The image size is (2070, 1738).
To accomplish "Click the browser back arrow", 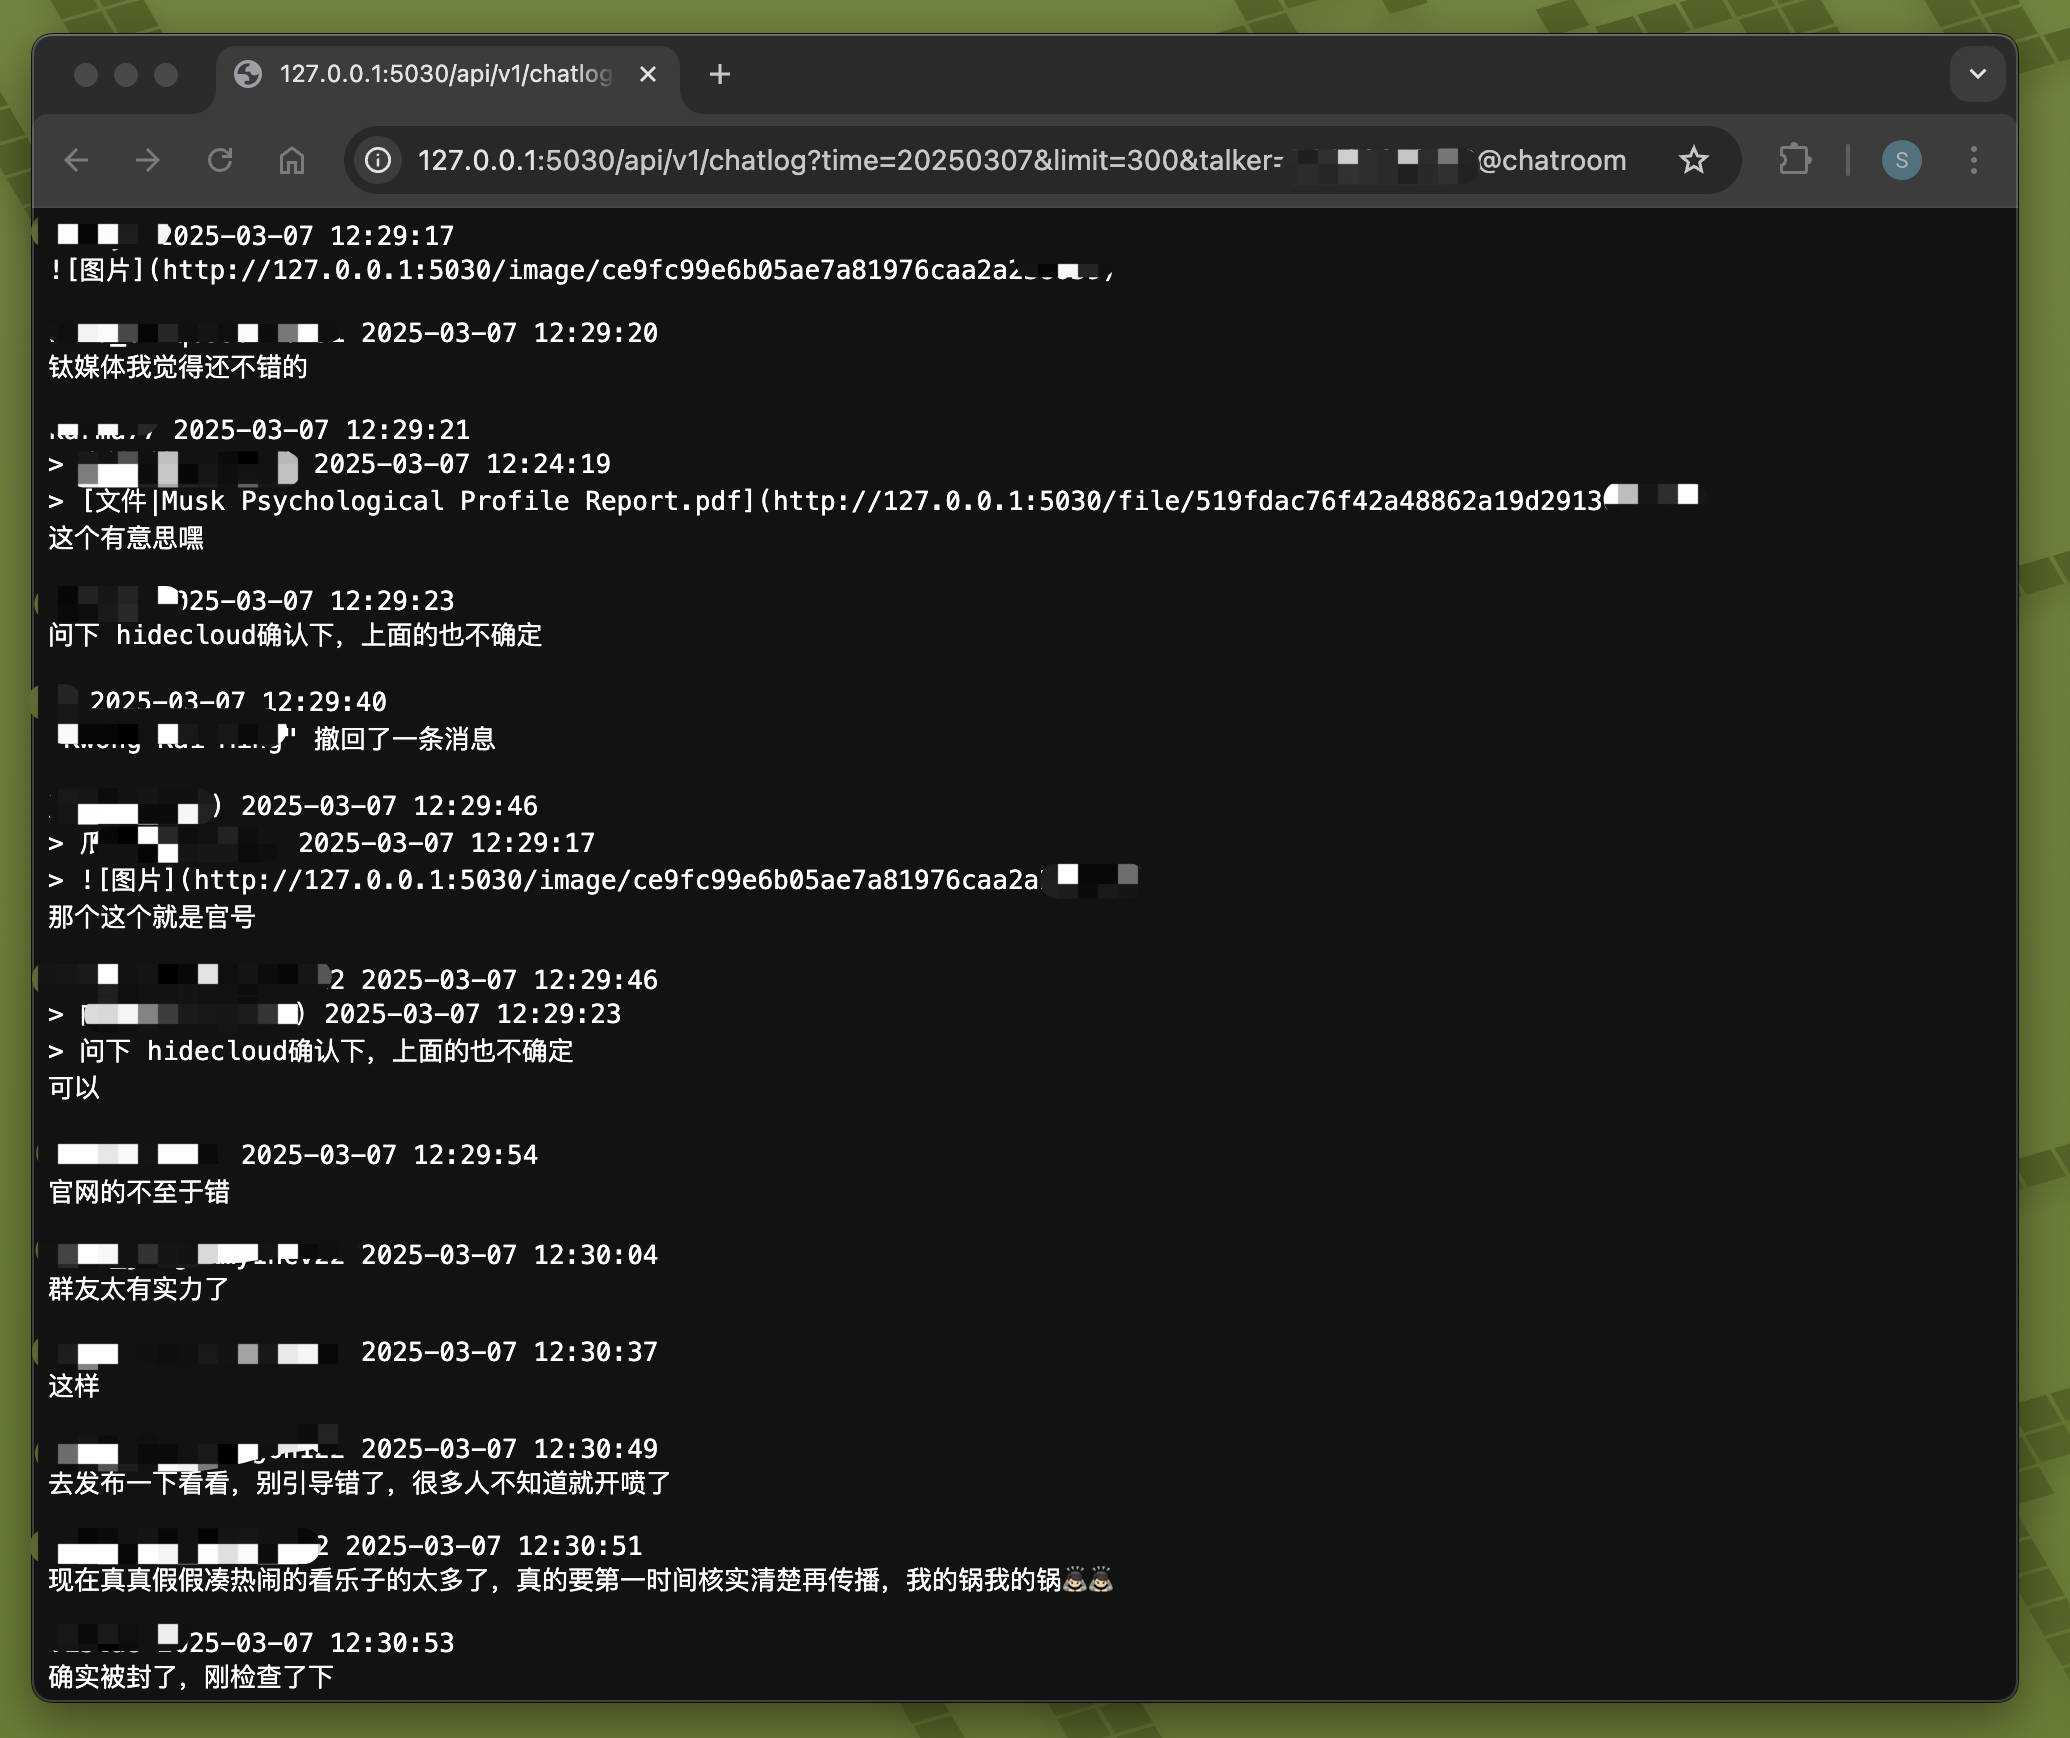I will pos(77,160).
